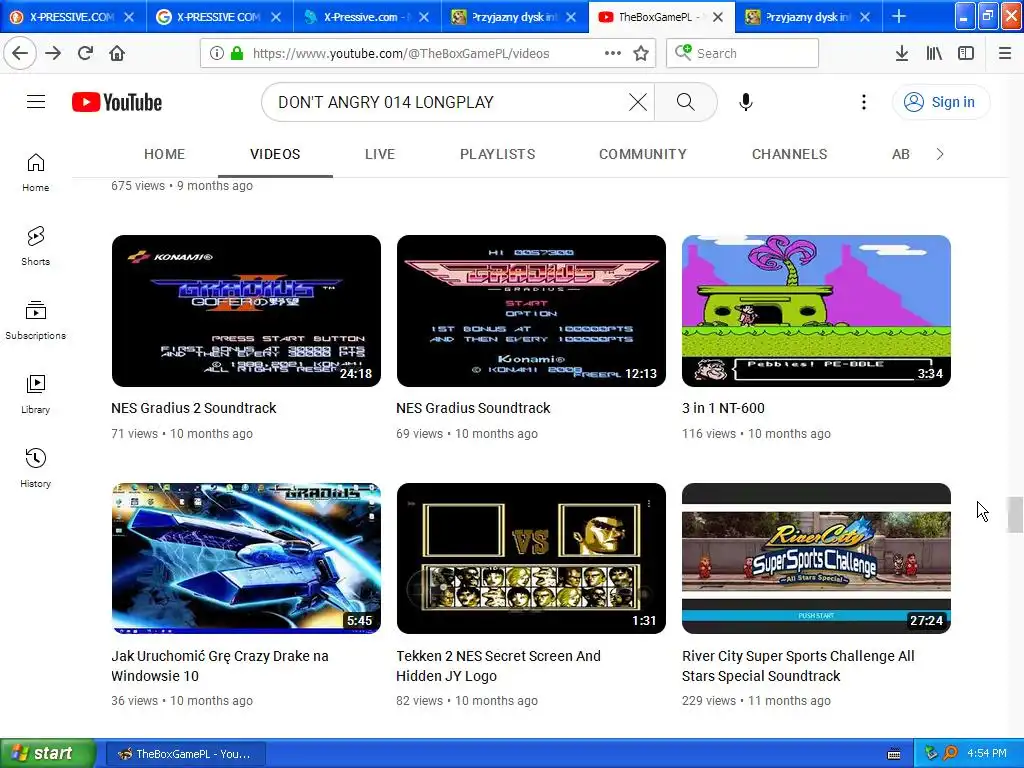Open the Firefox hamburger menu
The width and height of the screenshot is (1024, 768).
pyautogui.click(x=1005, y=54)
